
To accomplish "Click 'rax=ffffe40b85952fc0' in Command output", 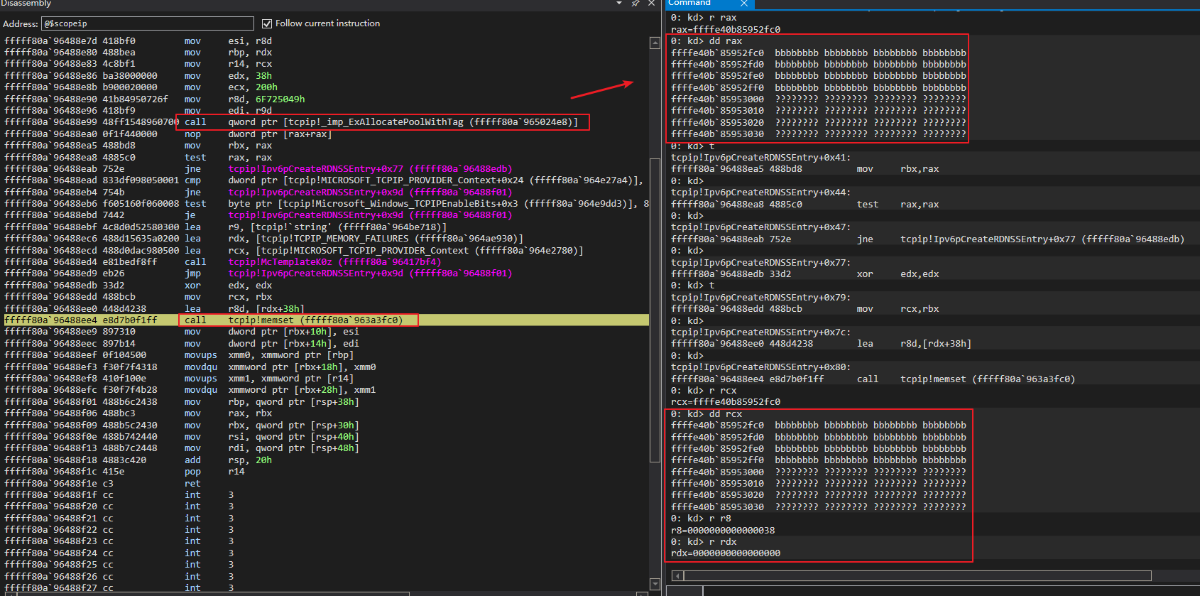I will coord(725,29).
